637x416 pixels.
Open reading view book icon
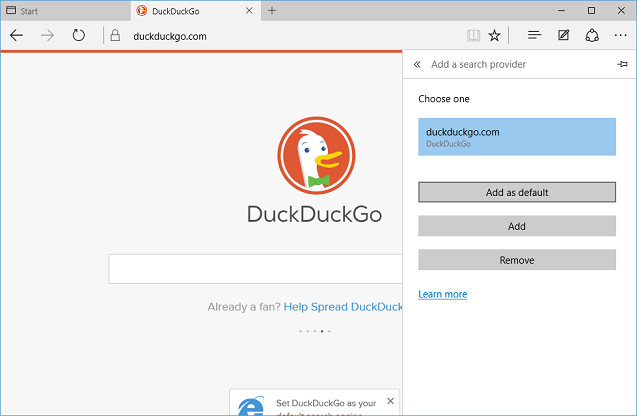[x=473, y=36]
